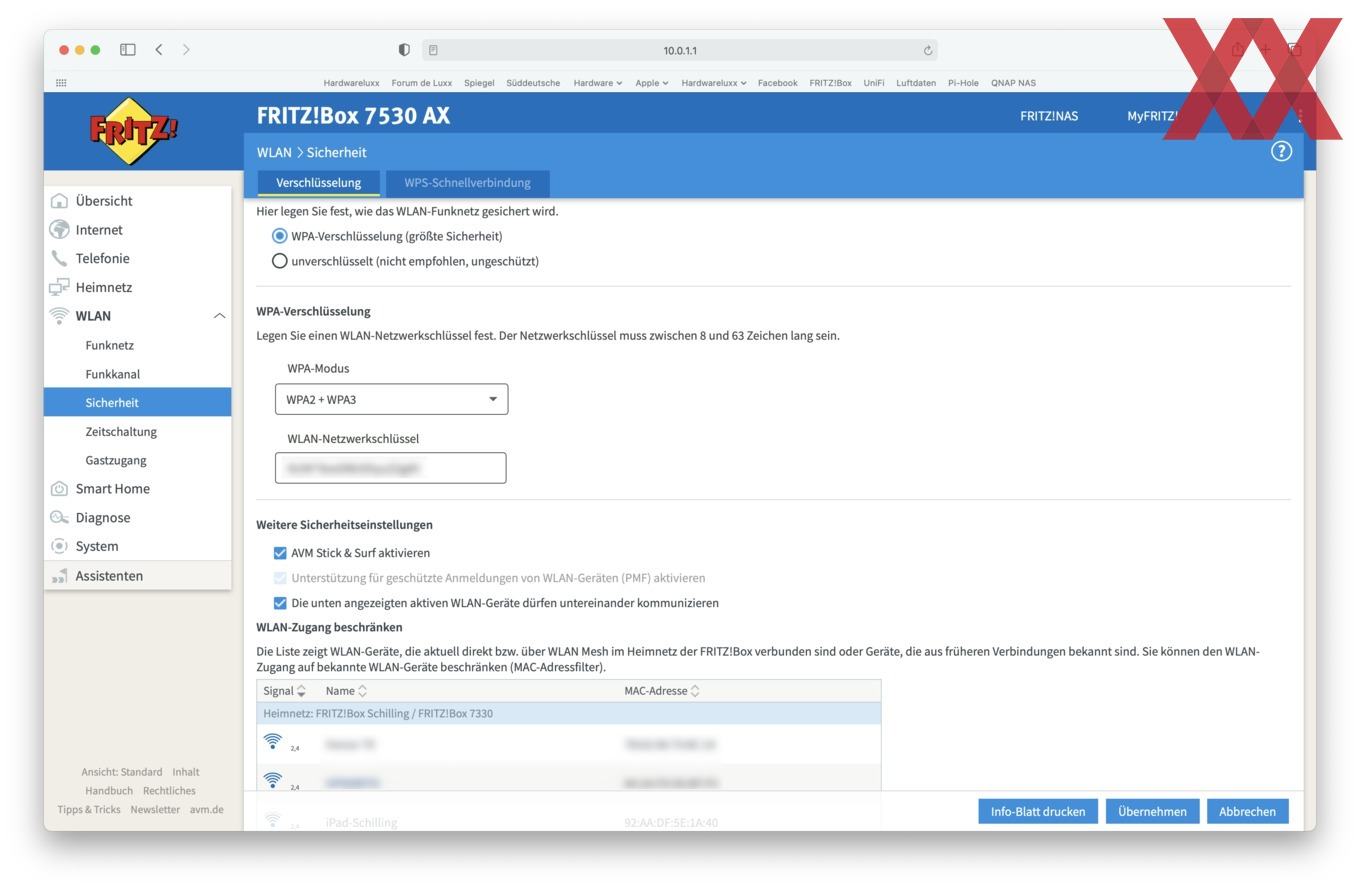
Task: Click Inhalt footer link
Action: pos(186,772)
